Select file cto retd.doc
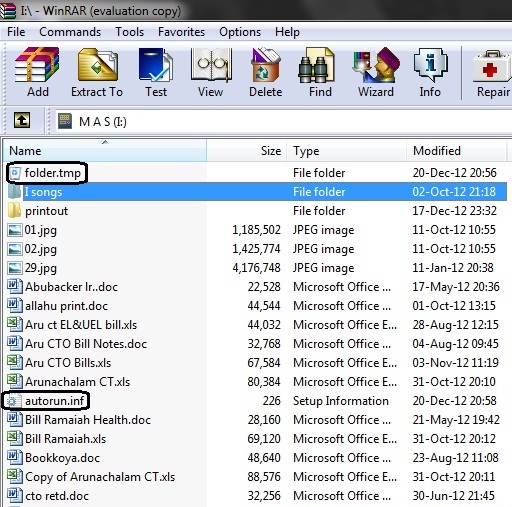The height and width of the screenshot is (507, 512). (x=57, y=496)
